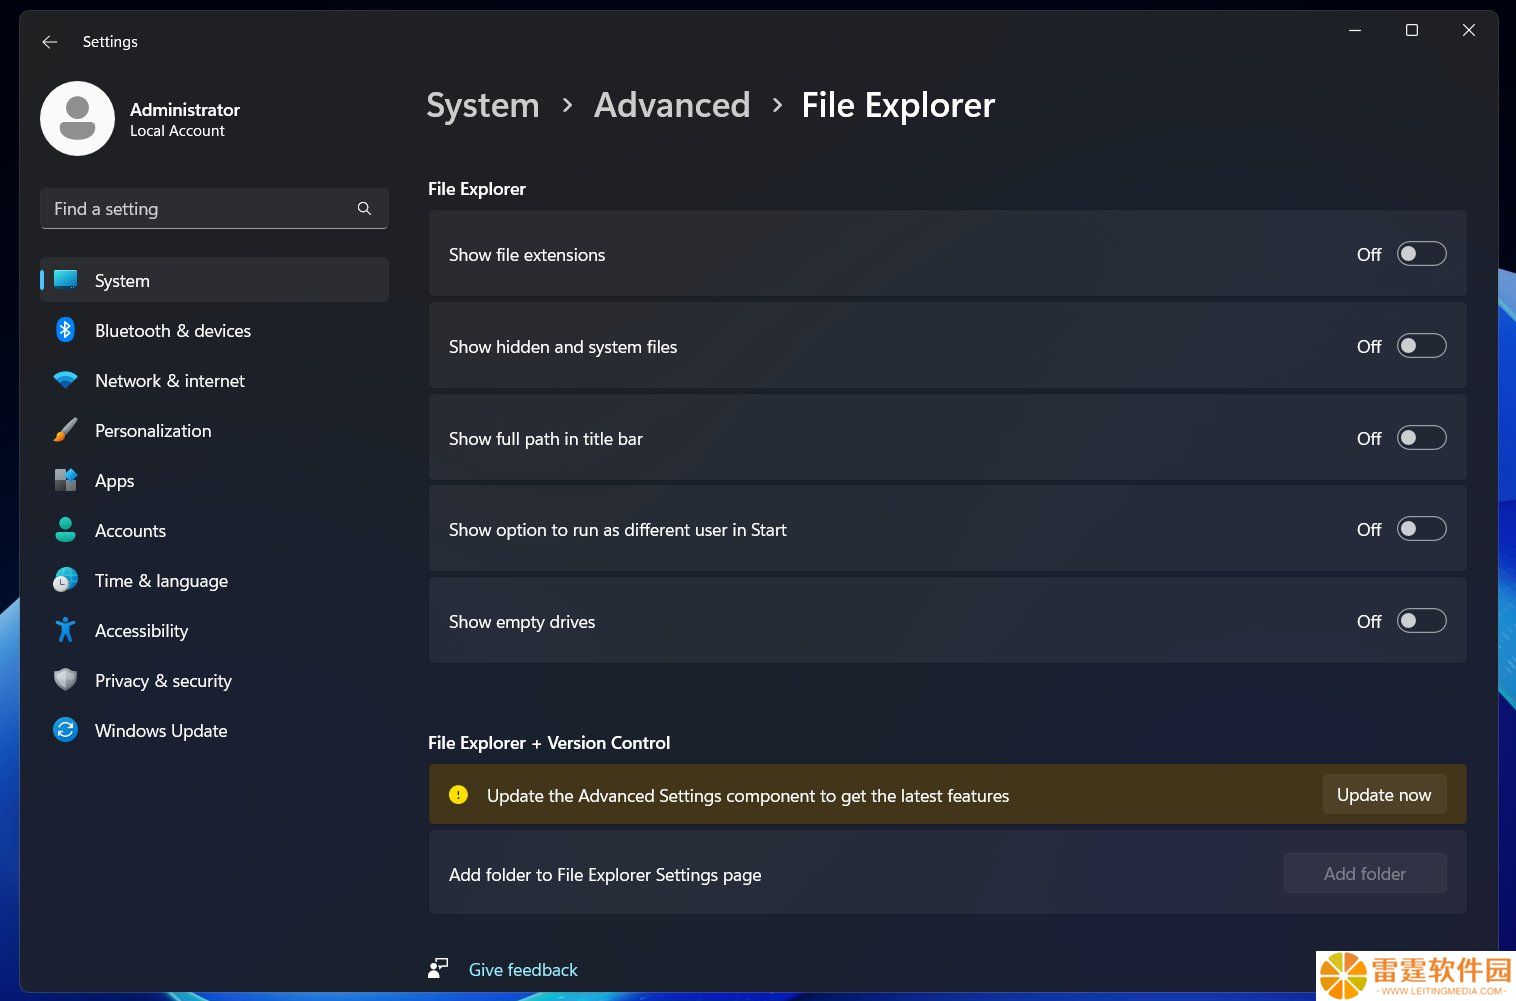Select Accessibility in the sidebar
Viewport: 1516px width, 1001px height.
point(214,630)
